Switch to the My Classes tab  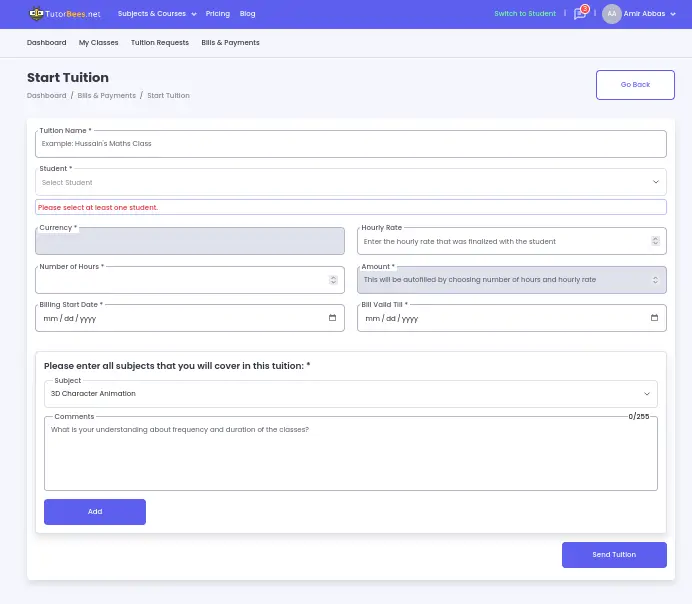click(98, 43)
